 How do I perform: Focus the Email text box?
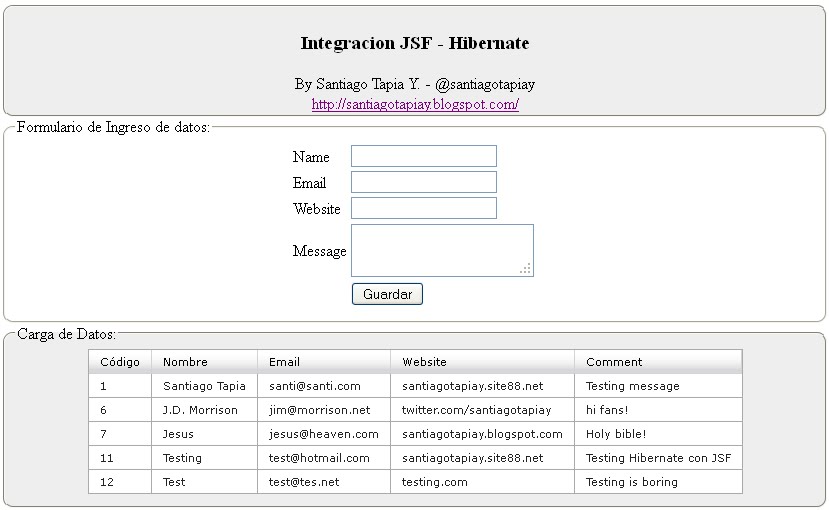click(423, 182)
